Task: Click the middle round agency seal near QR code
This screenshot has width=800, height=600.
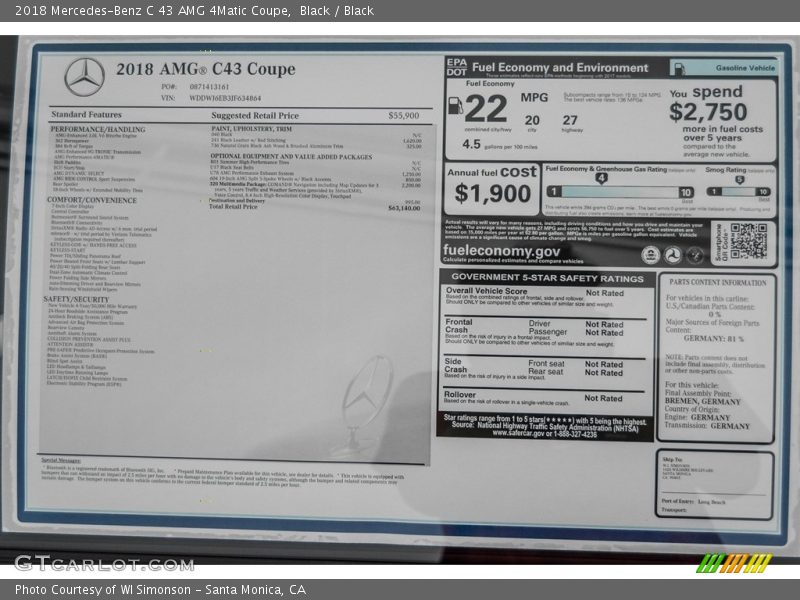Action: 673,255
